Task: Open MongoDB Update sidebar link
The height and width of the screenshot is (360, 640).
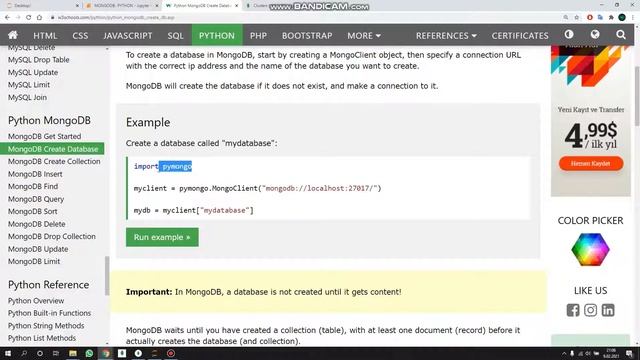Action: [38, 249]
